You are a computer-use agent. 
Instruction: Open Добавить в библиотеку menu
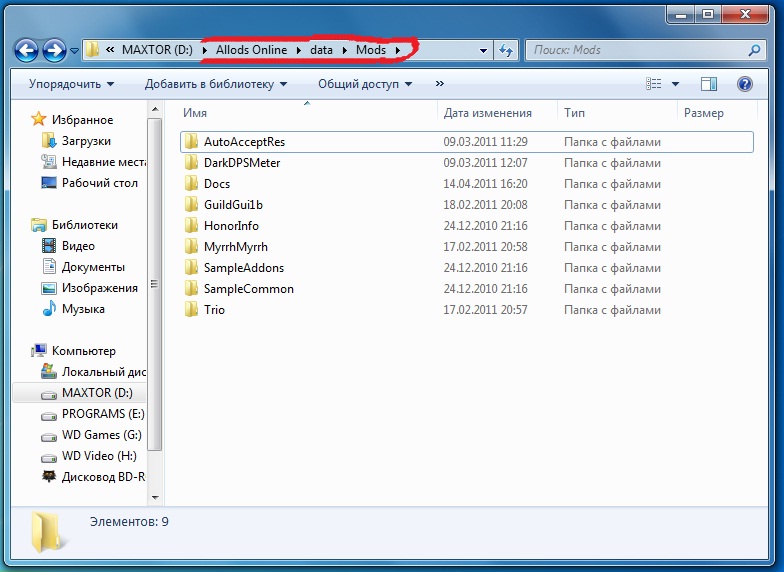coord(216,84)
